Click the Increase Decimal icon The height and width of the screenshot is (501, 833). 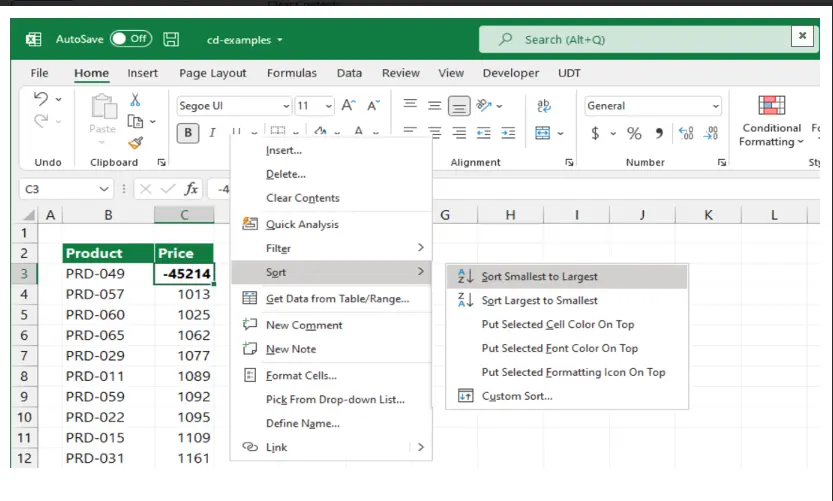[x=686, y=133]
